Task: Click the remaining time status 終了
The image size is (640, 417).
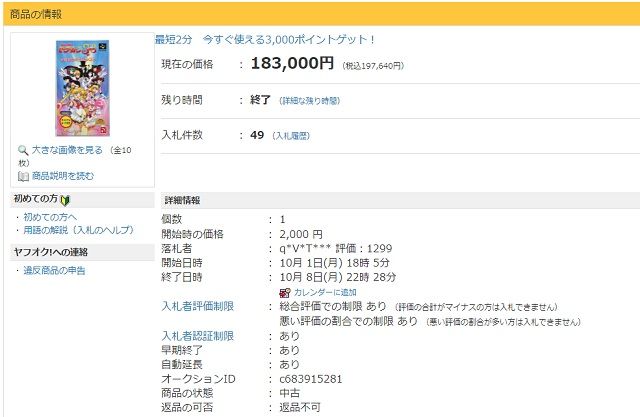Action: (260, 100)
